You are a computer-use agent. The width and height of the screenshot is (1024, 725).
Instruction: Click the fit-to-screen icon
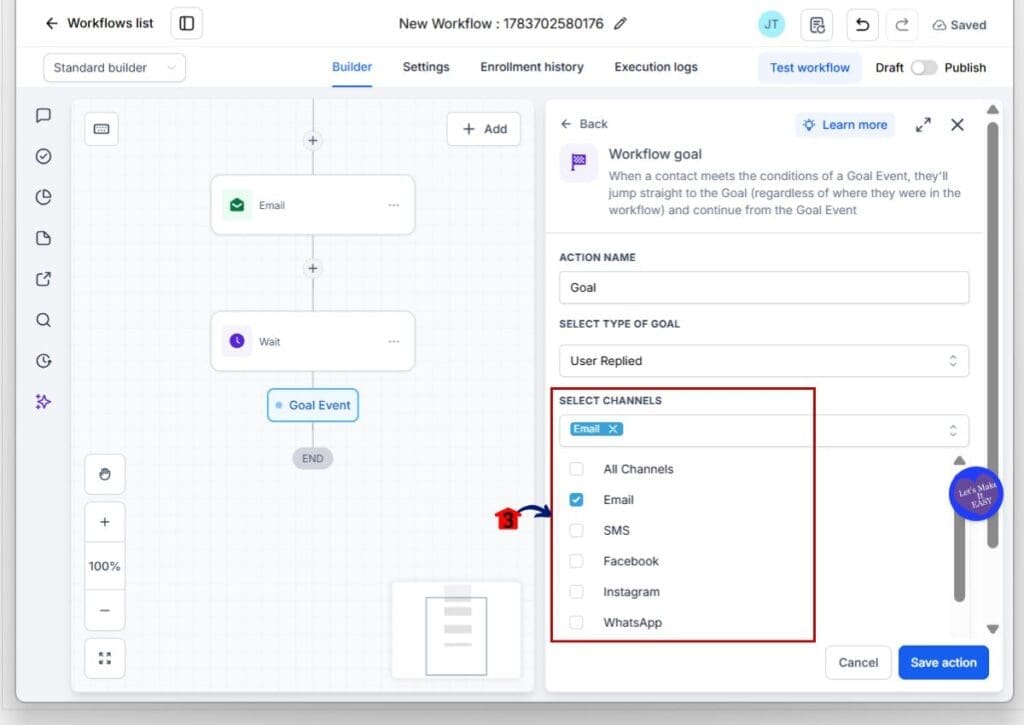click(x=104, y=658)
